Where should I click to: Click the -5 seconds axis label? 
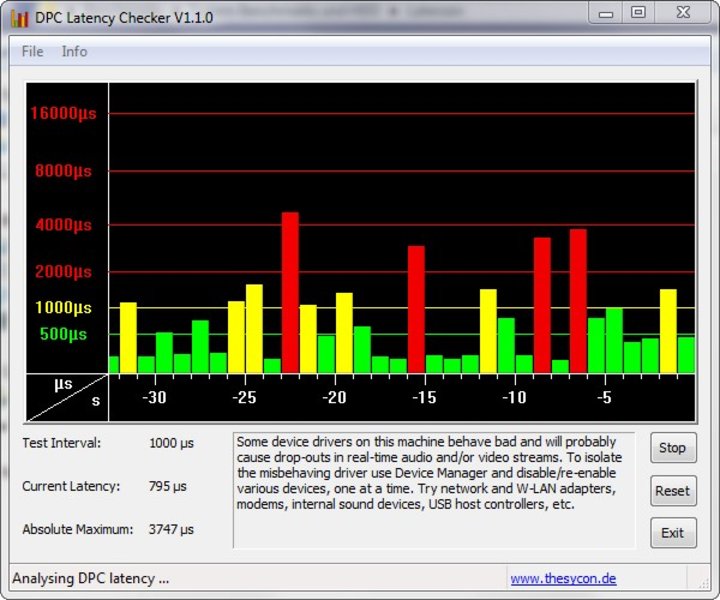(604, 397)
